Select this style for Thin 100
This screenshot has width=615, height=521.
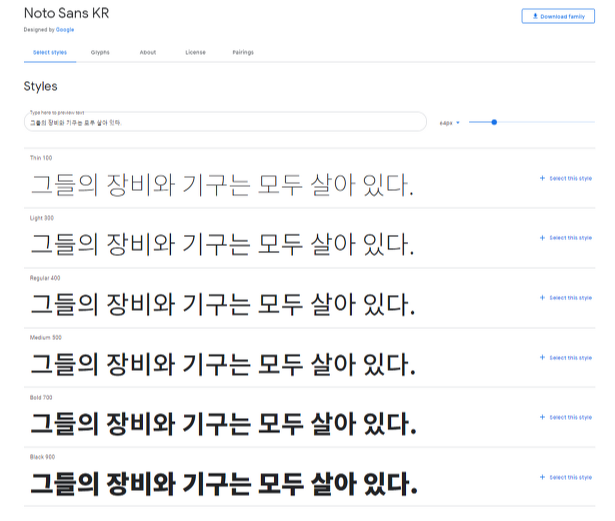pyautogui.click(x=566, y=178)
